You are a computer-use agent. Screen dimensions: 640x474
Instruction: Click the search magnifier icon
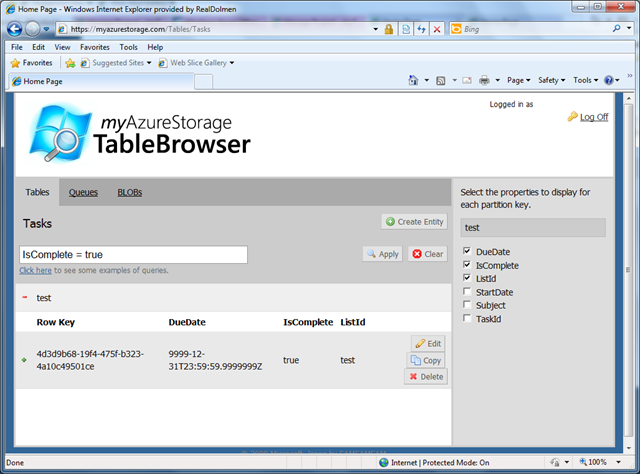tap(616, 29)
